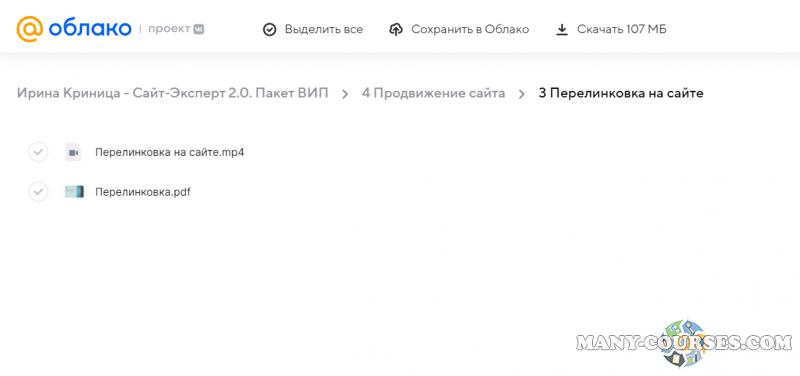
Task: Click current folder 3 Перелинковка на сайте
Action: [621, 93]
